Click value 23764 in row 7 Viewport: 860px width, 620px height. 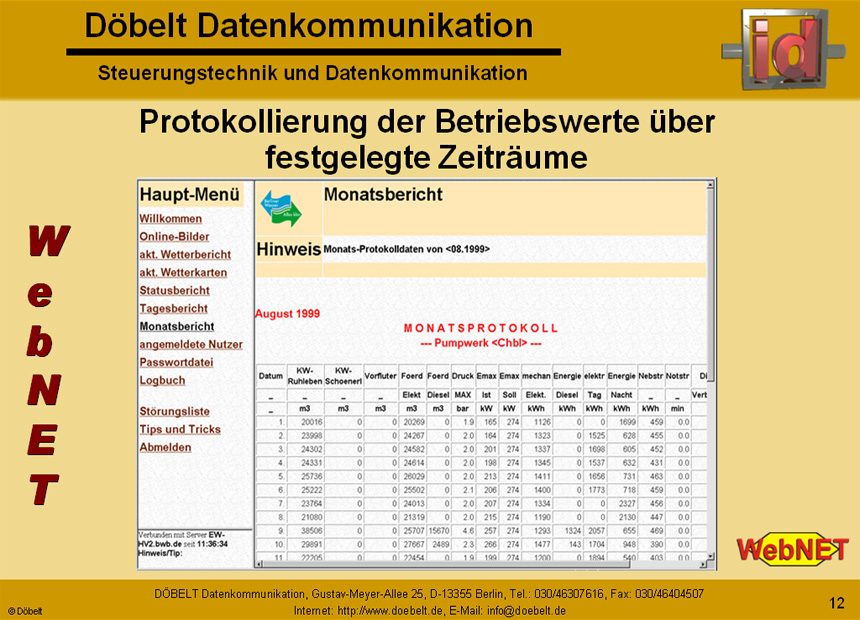click(312, 503)
